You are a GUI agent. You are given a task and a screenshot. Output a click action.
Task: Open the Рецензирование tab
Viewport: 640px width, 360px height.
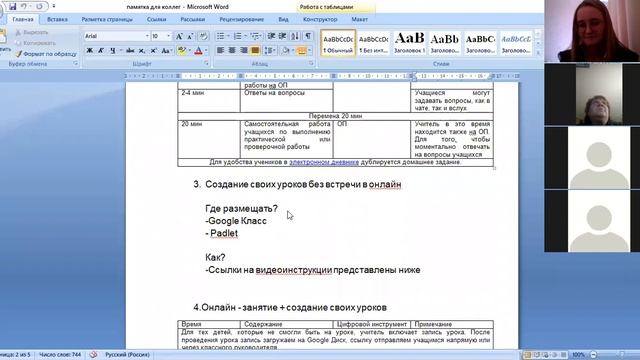coord(242,19)
